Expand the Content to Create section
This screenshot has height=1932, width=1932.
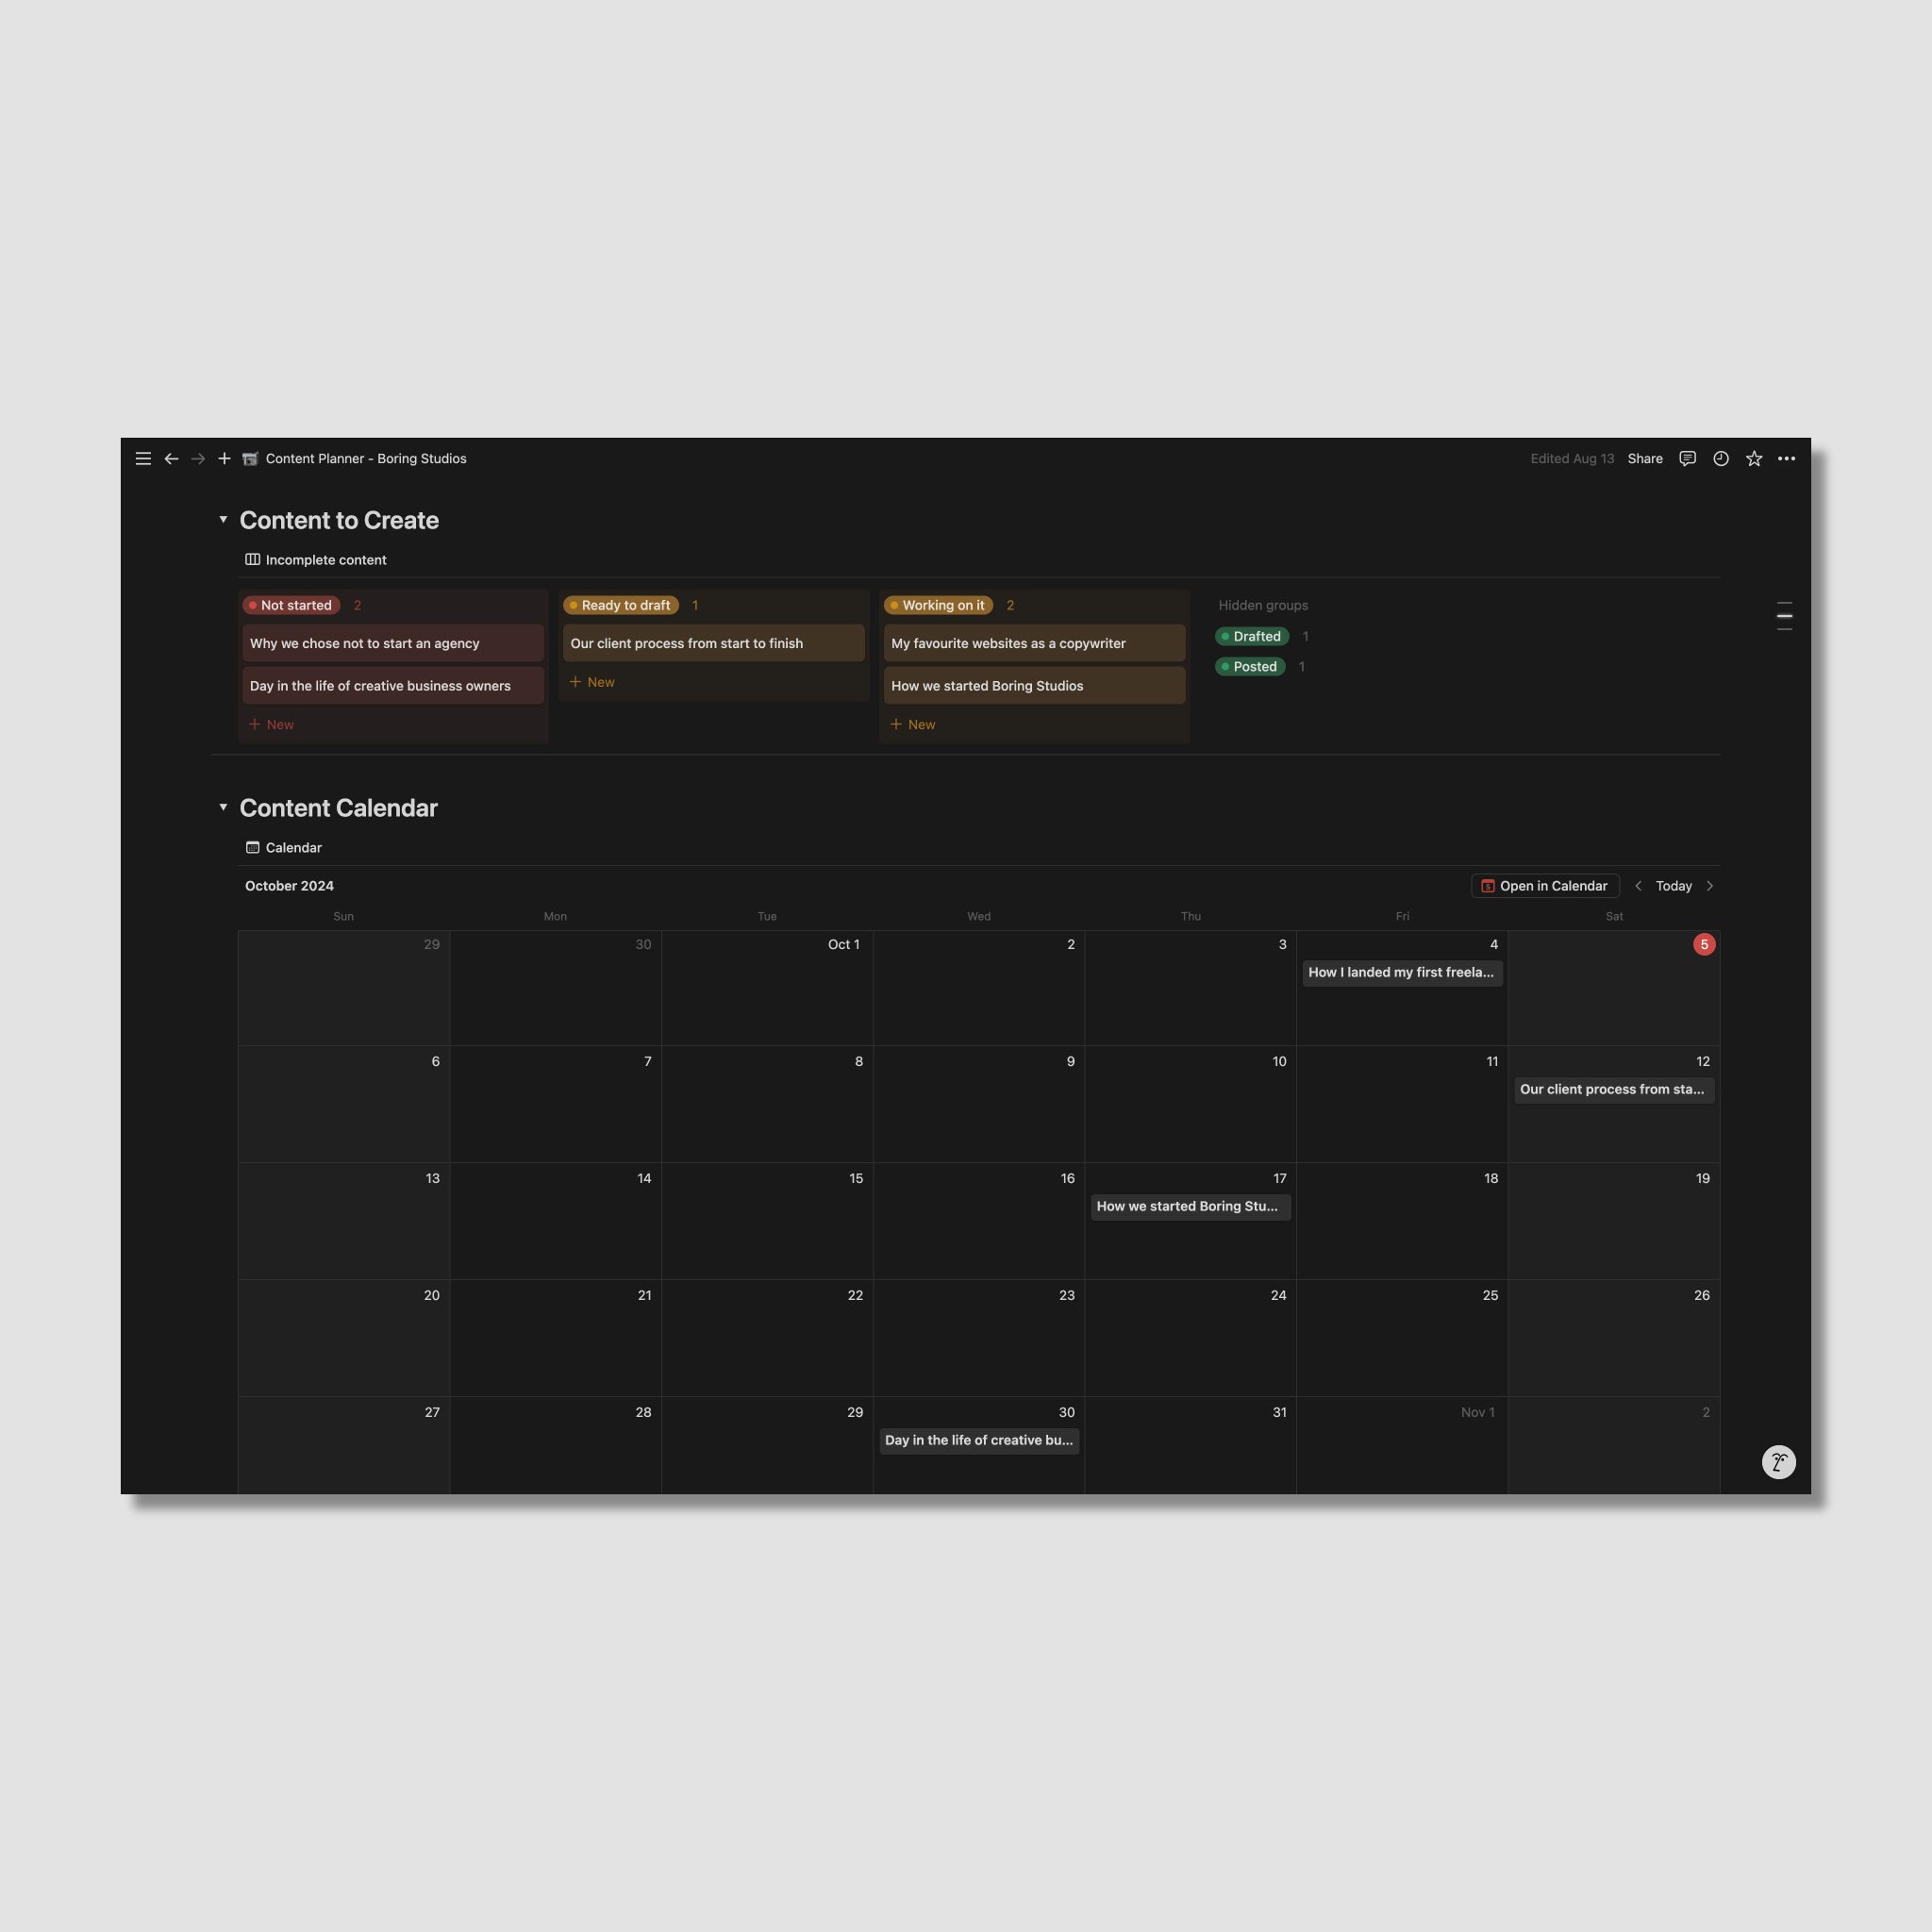pyautogui.click(x=223, y=520)
